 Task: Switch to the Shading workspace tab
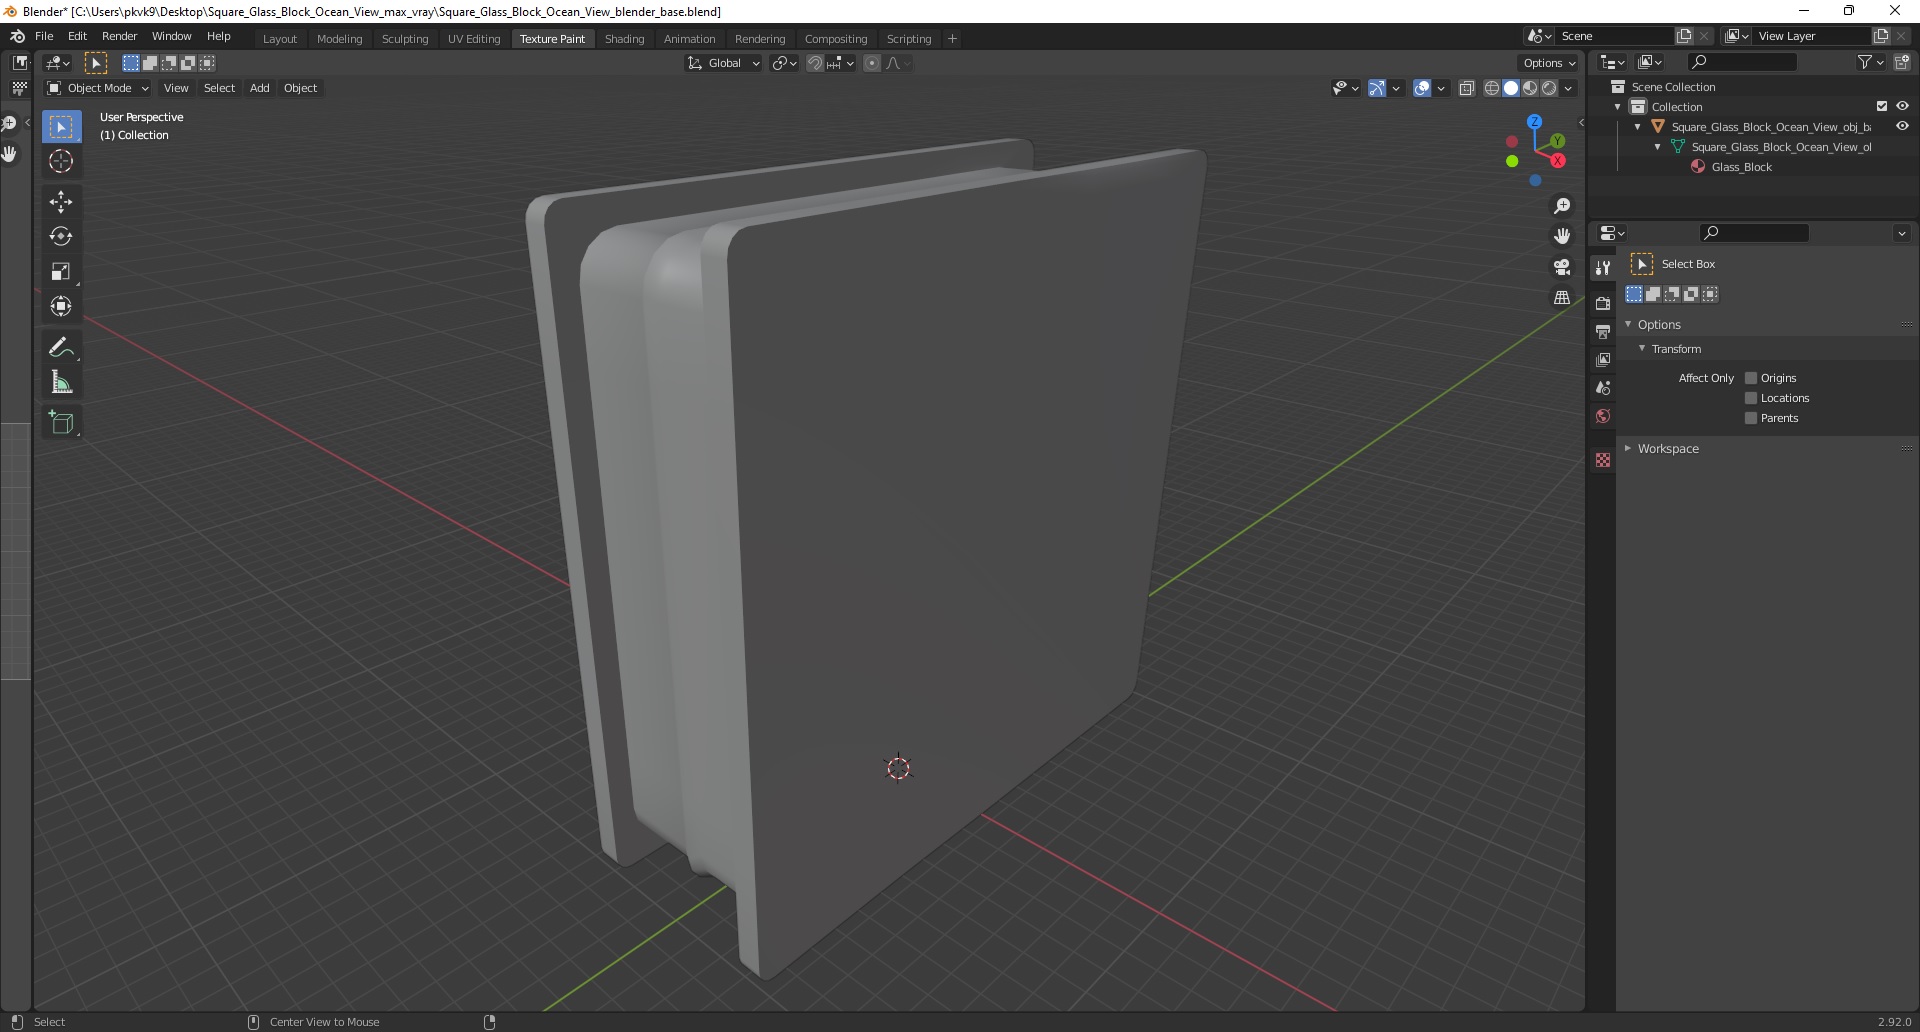tap(624, 38)
